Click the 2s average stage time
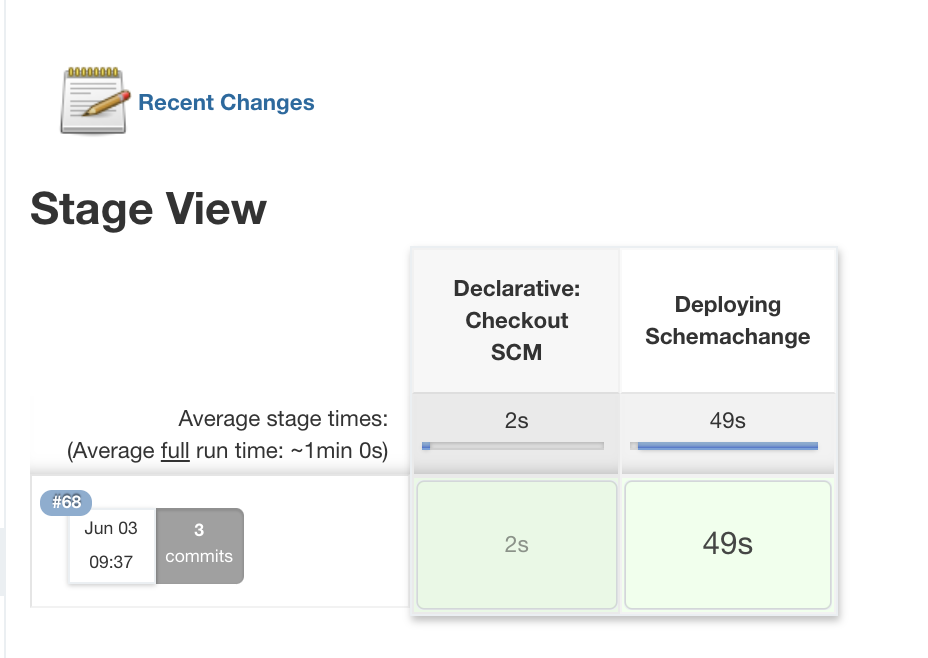This screenshot has width=928, height=658. click(516, 421)
